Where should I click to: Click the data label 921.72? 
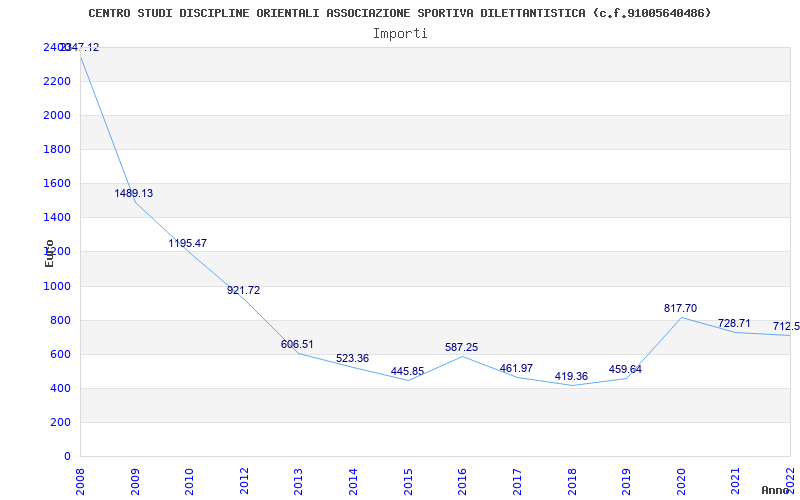[x=243, y=290]
